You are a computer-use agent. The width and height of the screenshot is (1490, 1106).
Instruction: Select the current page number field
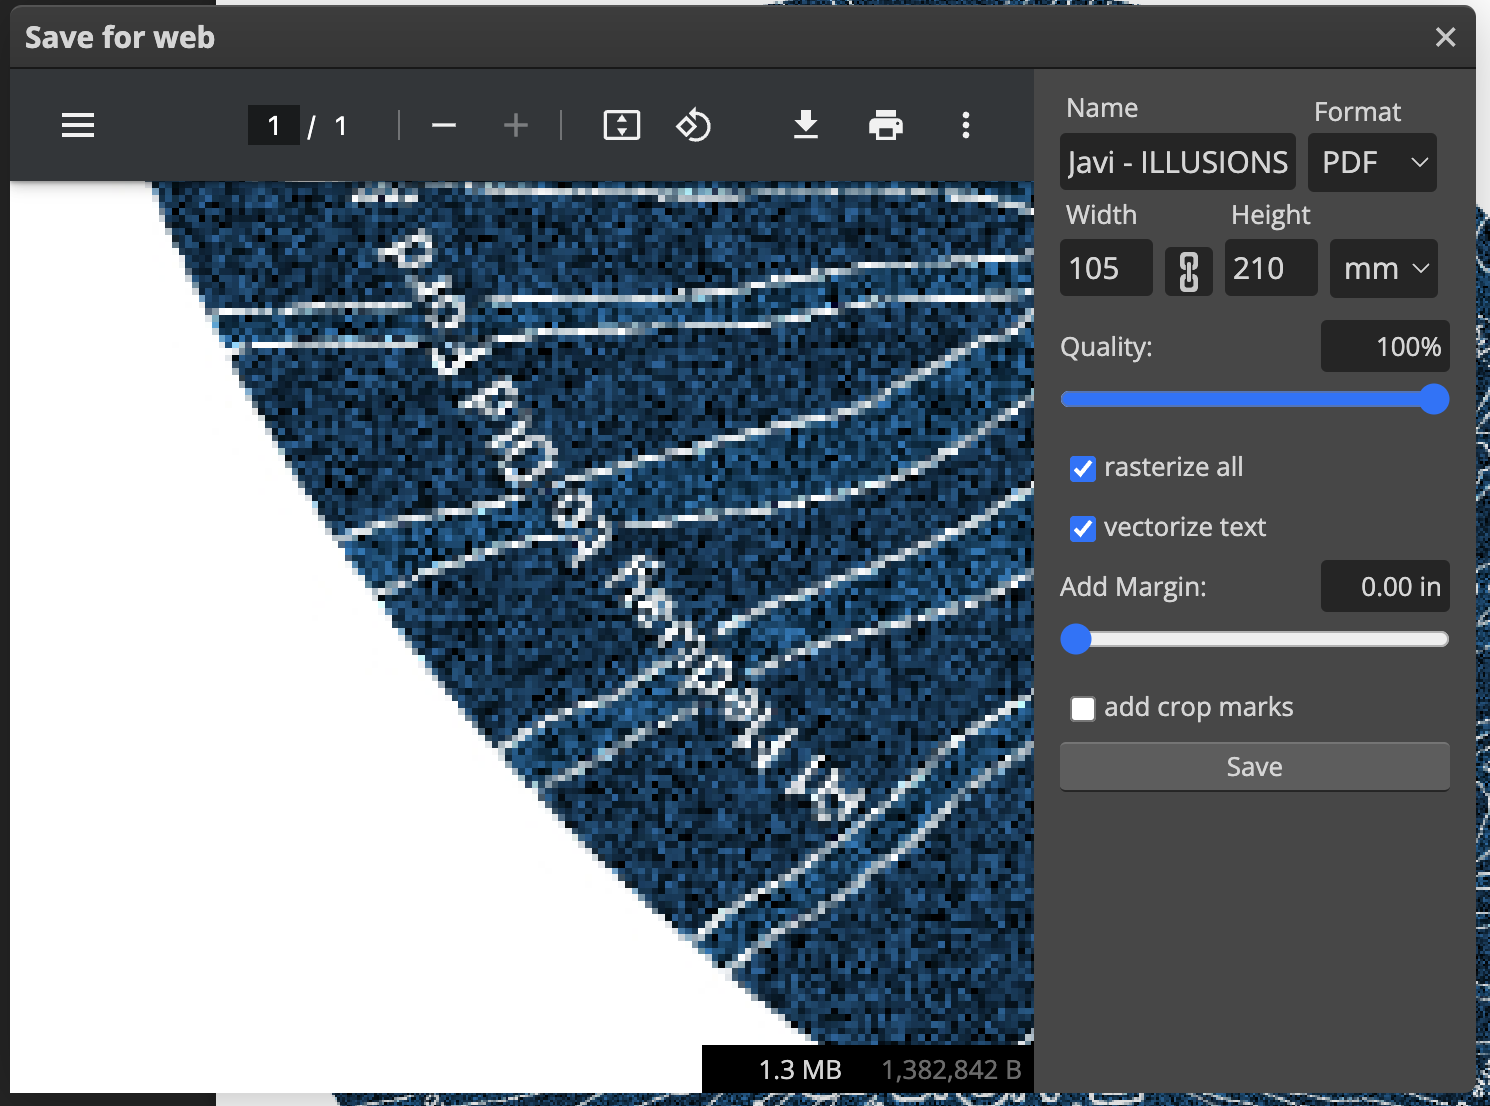[273, 125]
